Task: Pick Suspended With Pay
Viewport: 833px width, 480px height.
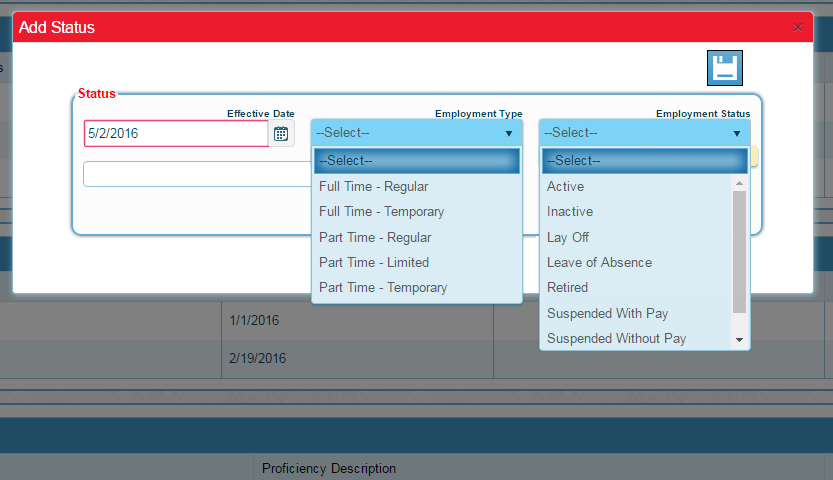Action: 607,314
